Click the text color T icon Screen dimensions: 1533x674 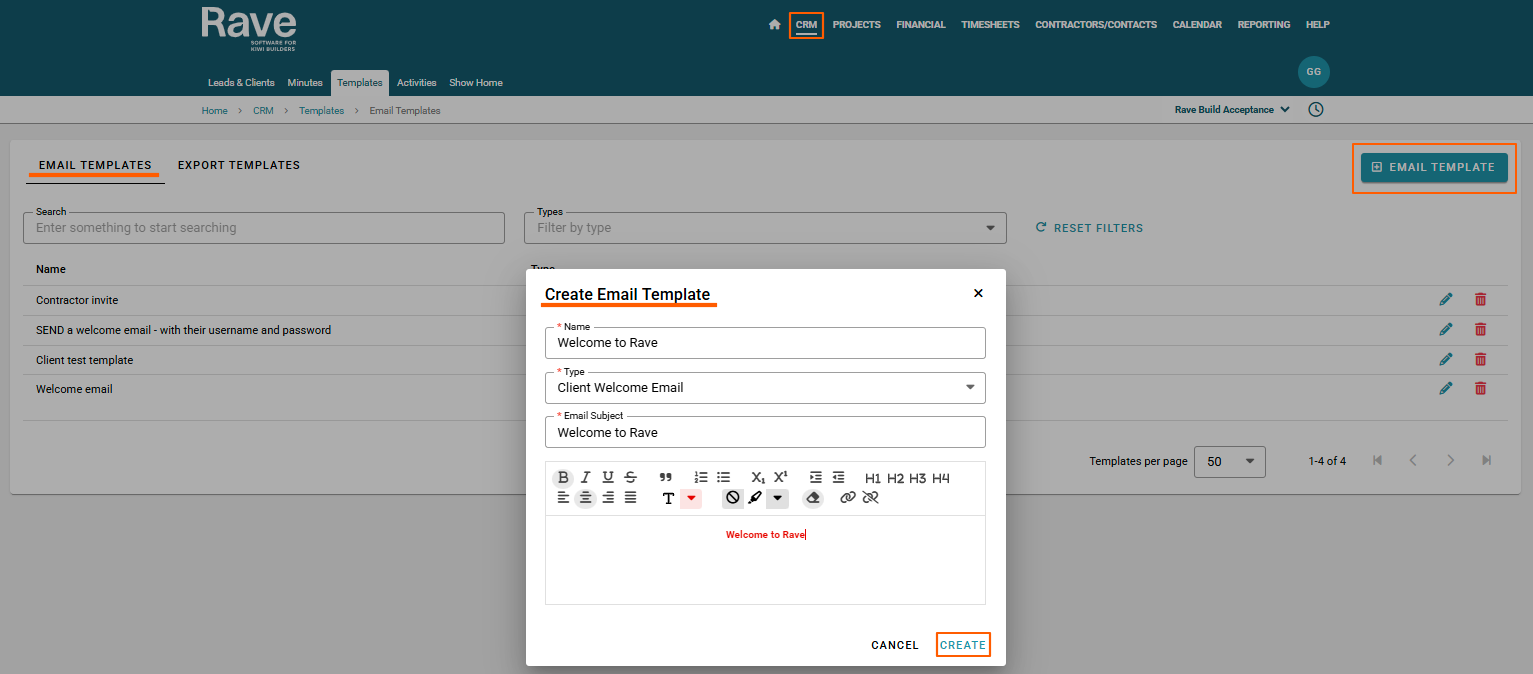[x=668, y=498]
